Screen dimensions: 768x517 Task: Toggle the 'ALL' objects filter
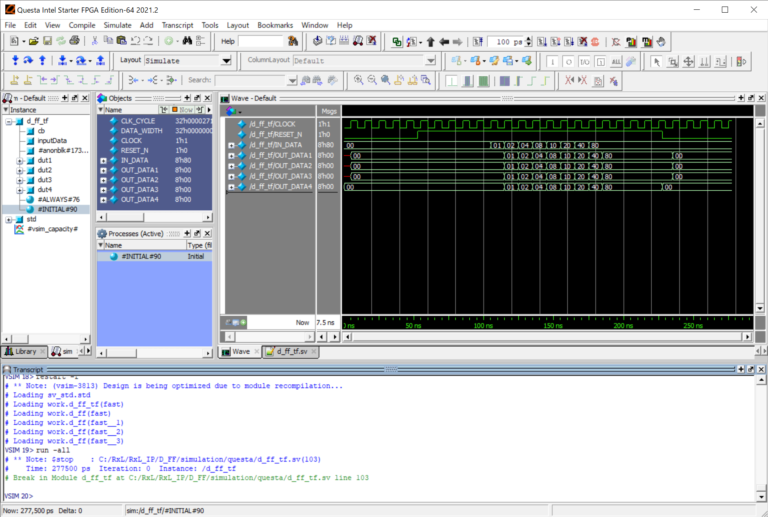[x=616, y=61]
